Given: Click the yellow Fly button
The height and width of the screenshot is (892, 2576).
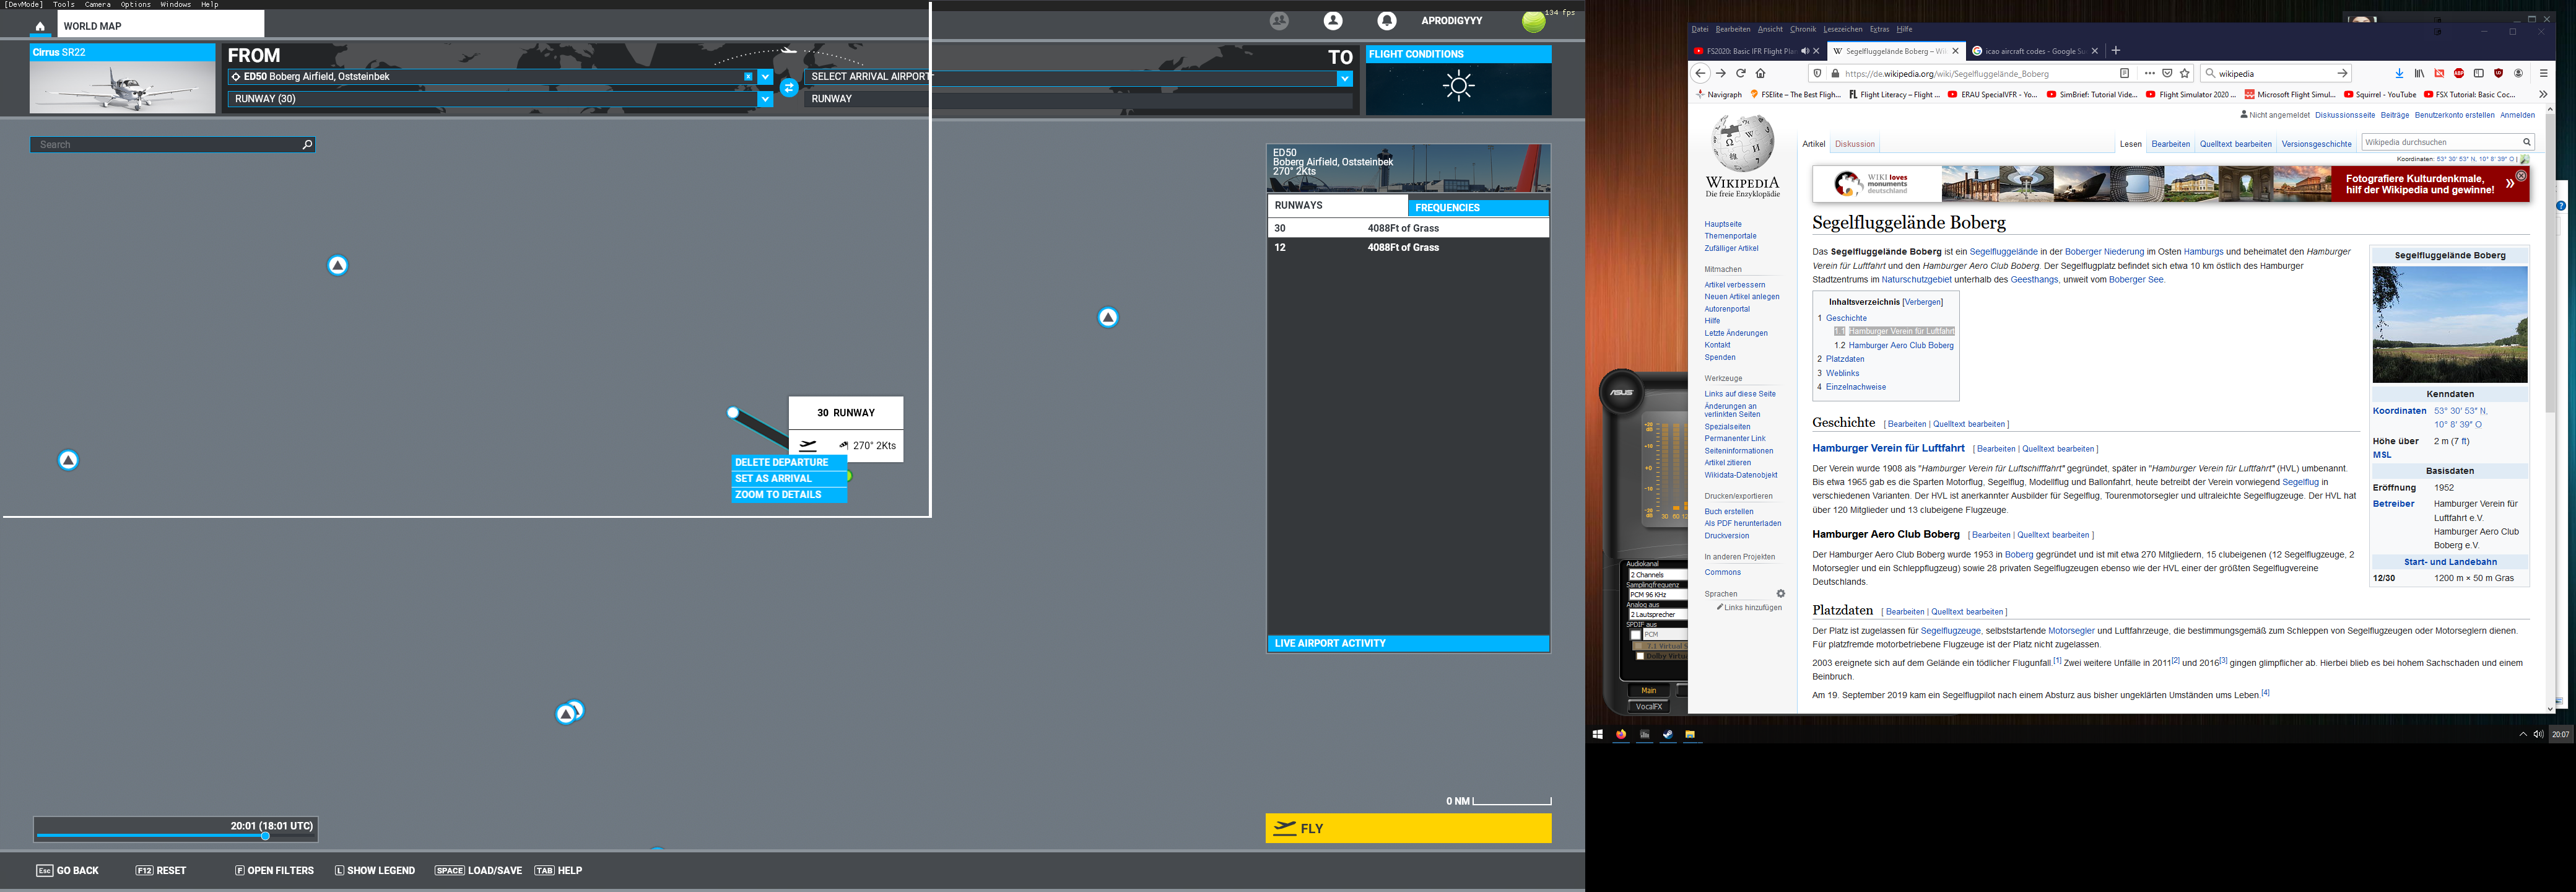Looking at the screenshot, I should [1408, 828].
